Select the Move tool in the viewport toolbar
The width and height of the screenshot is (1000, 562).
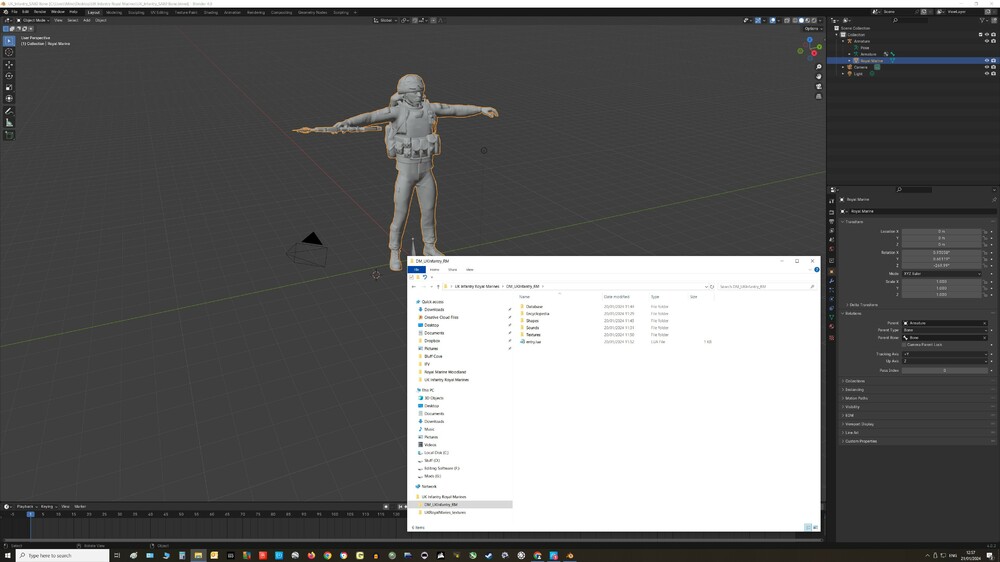pyautogui.click(x=10, y=64)
